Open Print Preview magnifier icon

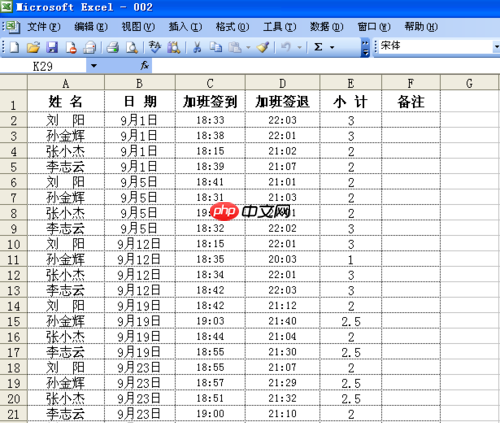click(x=132, y=47)
